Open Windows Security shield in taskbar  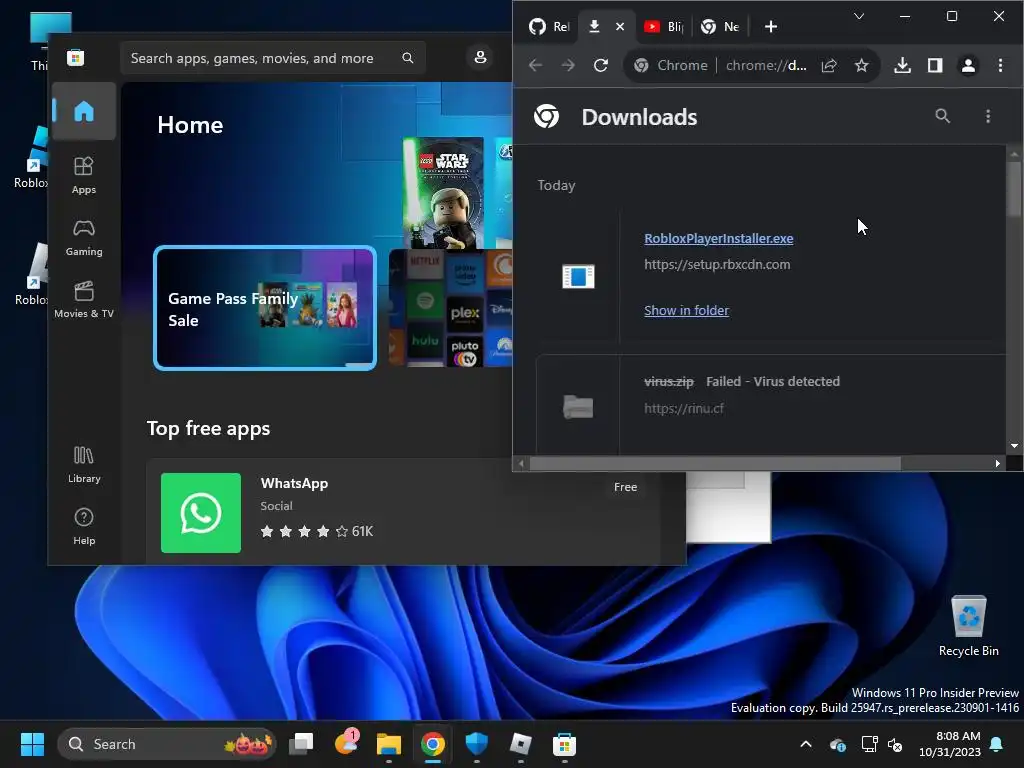pyautogui.click(x=477, y=744)
